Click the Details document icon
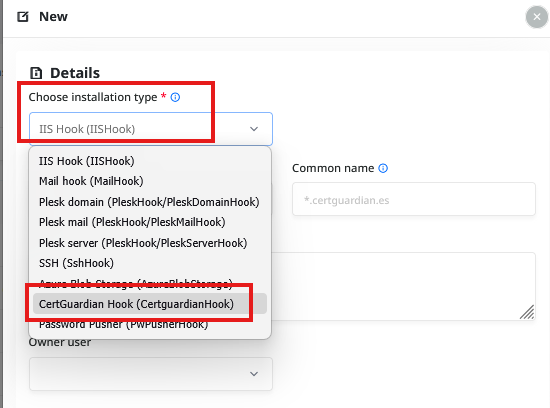The height and width of the screenshot is (408, 550). (x=36, y=73)
